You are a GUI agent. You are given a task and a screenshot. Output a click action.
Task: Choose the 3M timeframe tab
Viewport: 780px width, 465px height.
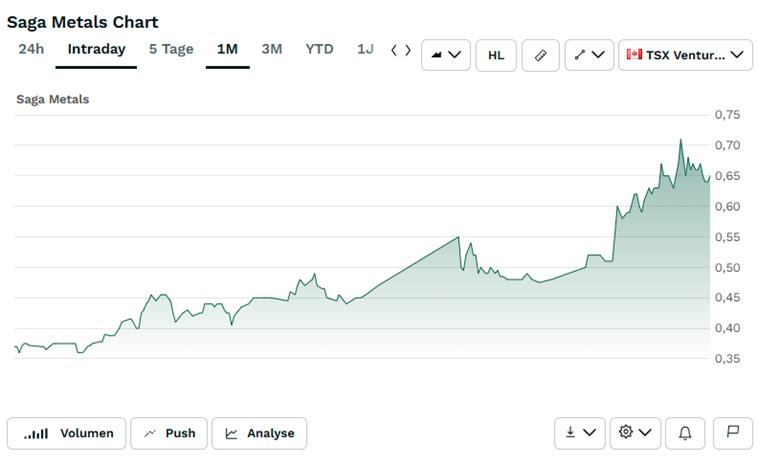click(x=272, y=49)
